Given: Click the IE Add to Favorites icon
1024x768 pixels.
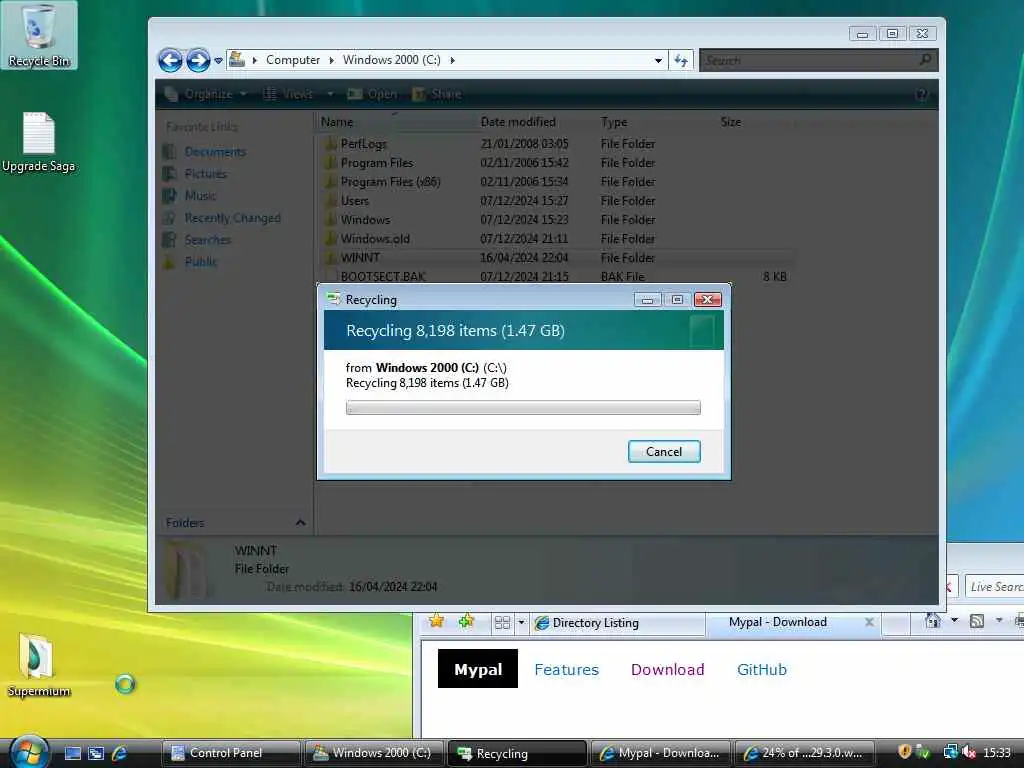Looking at the screenshot, I should click(466, 621).
